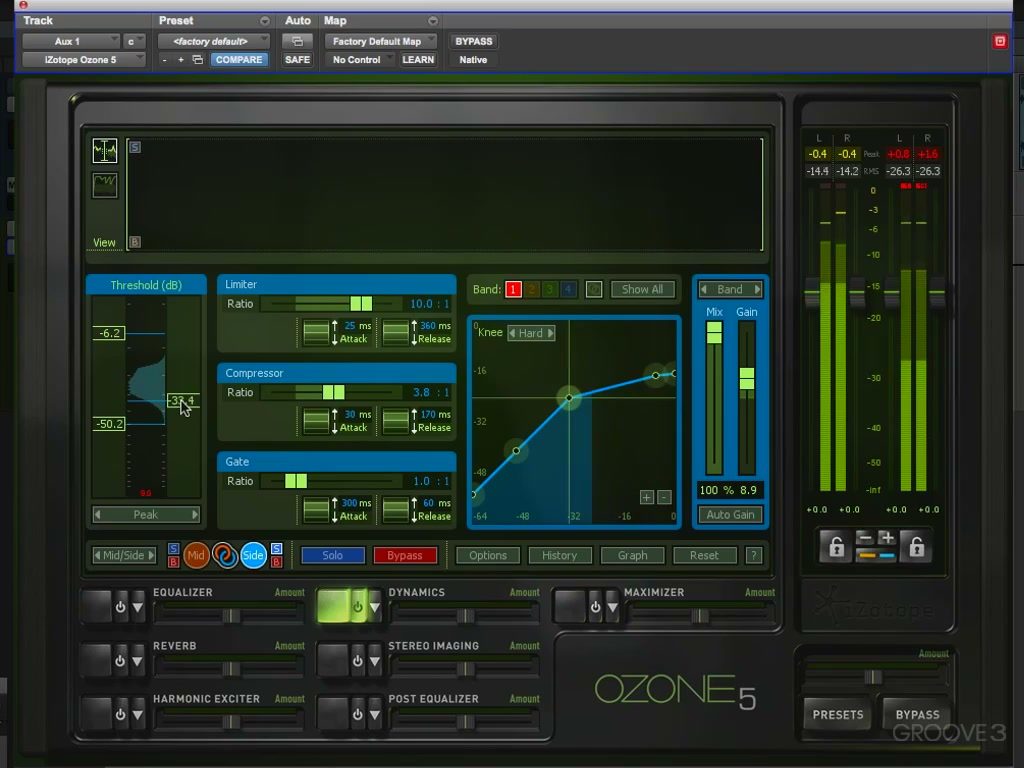Open the factory default preset dropdown
Screen dimensions: 1024x768
(214, 41)
